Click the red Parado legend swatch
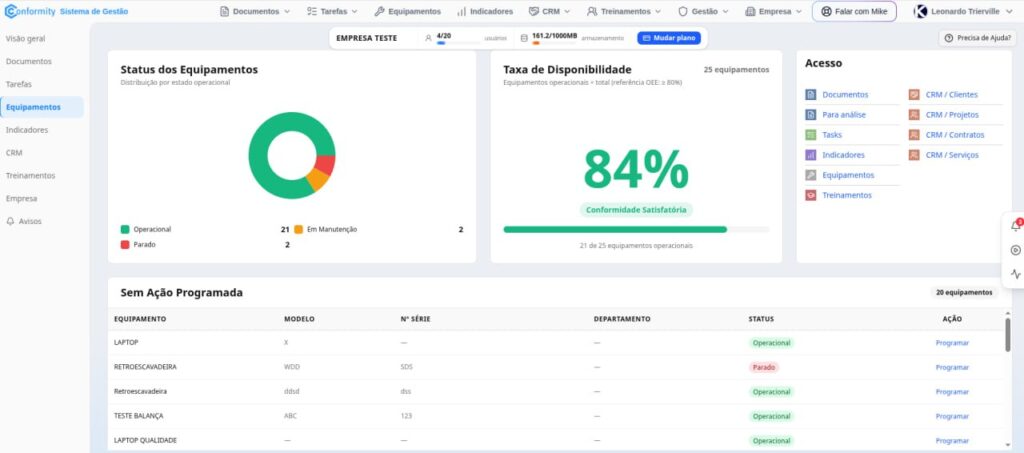This screenshot has height=453, width=1024. click(x=125, y=245)
